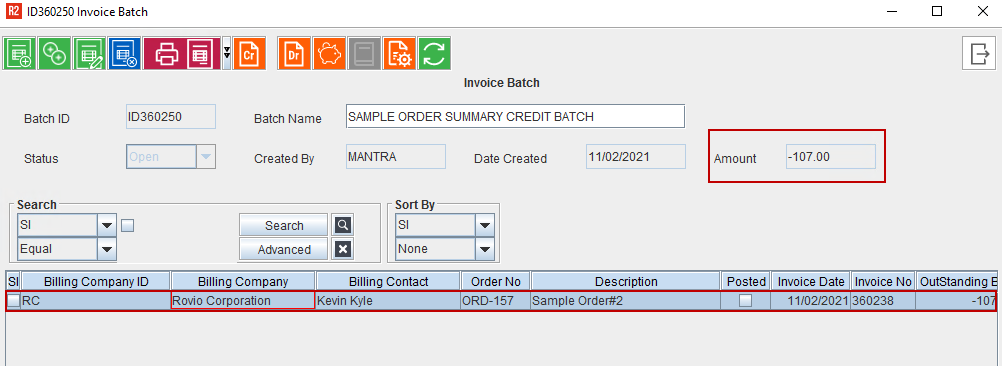The image size is (1002, 366).
Task: Click the Amount field -107.00
Action: pos(831,156)
